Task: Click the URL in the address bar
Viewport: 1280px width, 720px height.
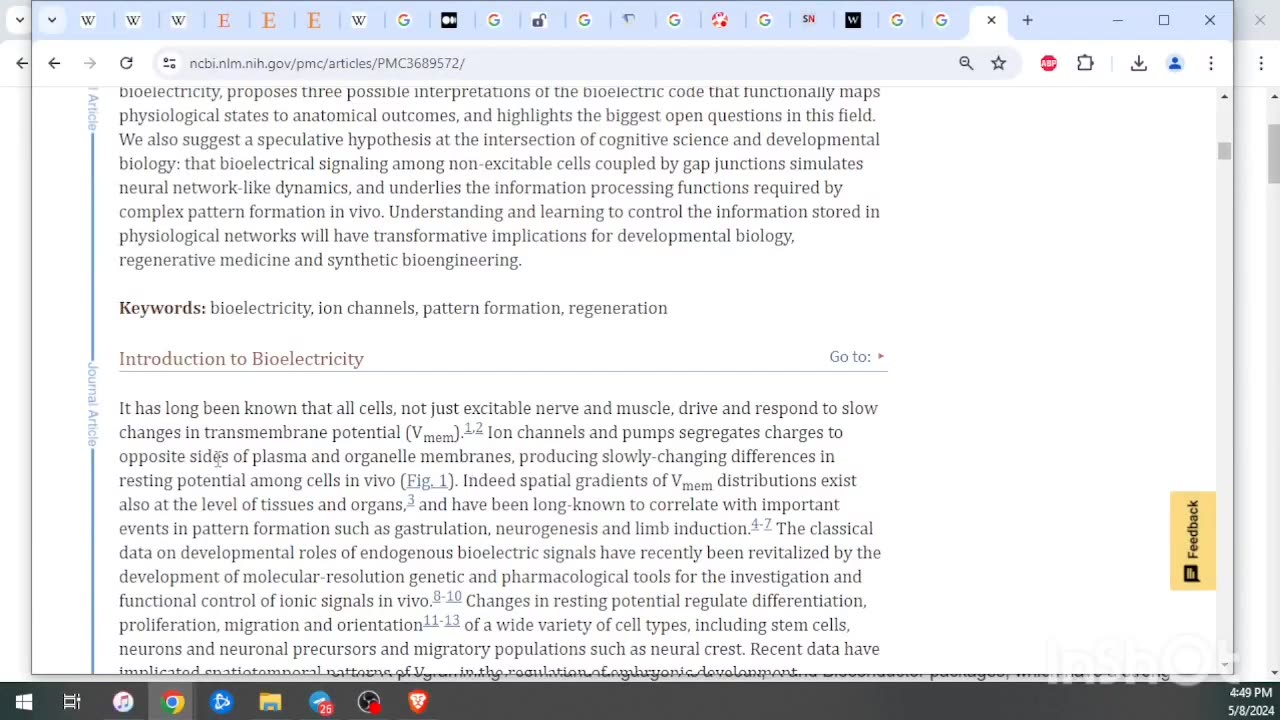Action: pos(327,63)
